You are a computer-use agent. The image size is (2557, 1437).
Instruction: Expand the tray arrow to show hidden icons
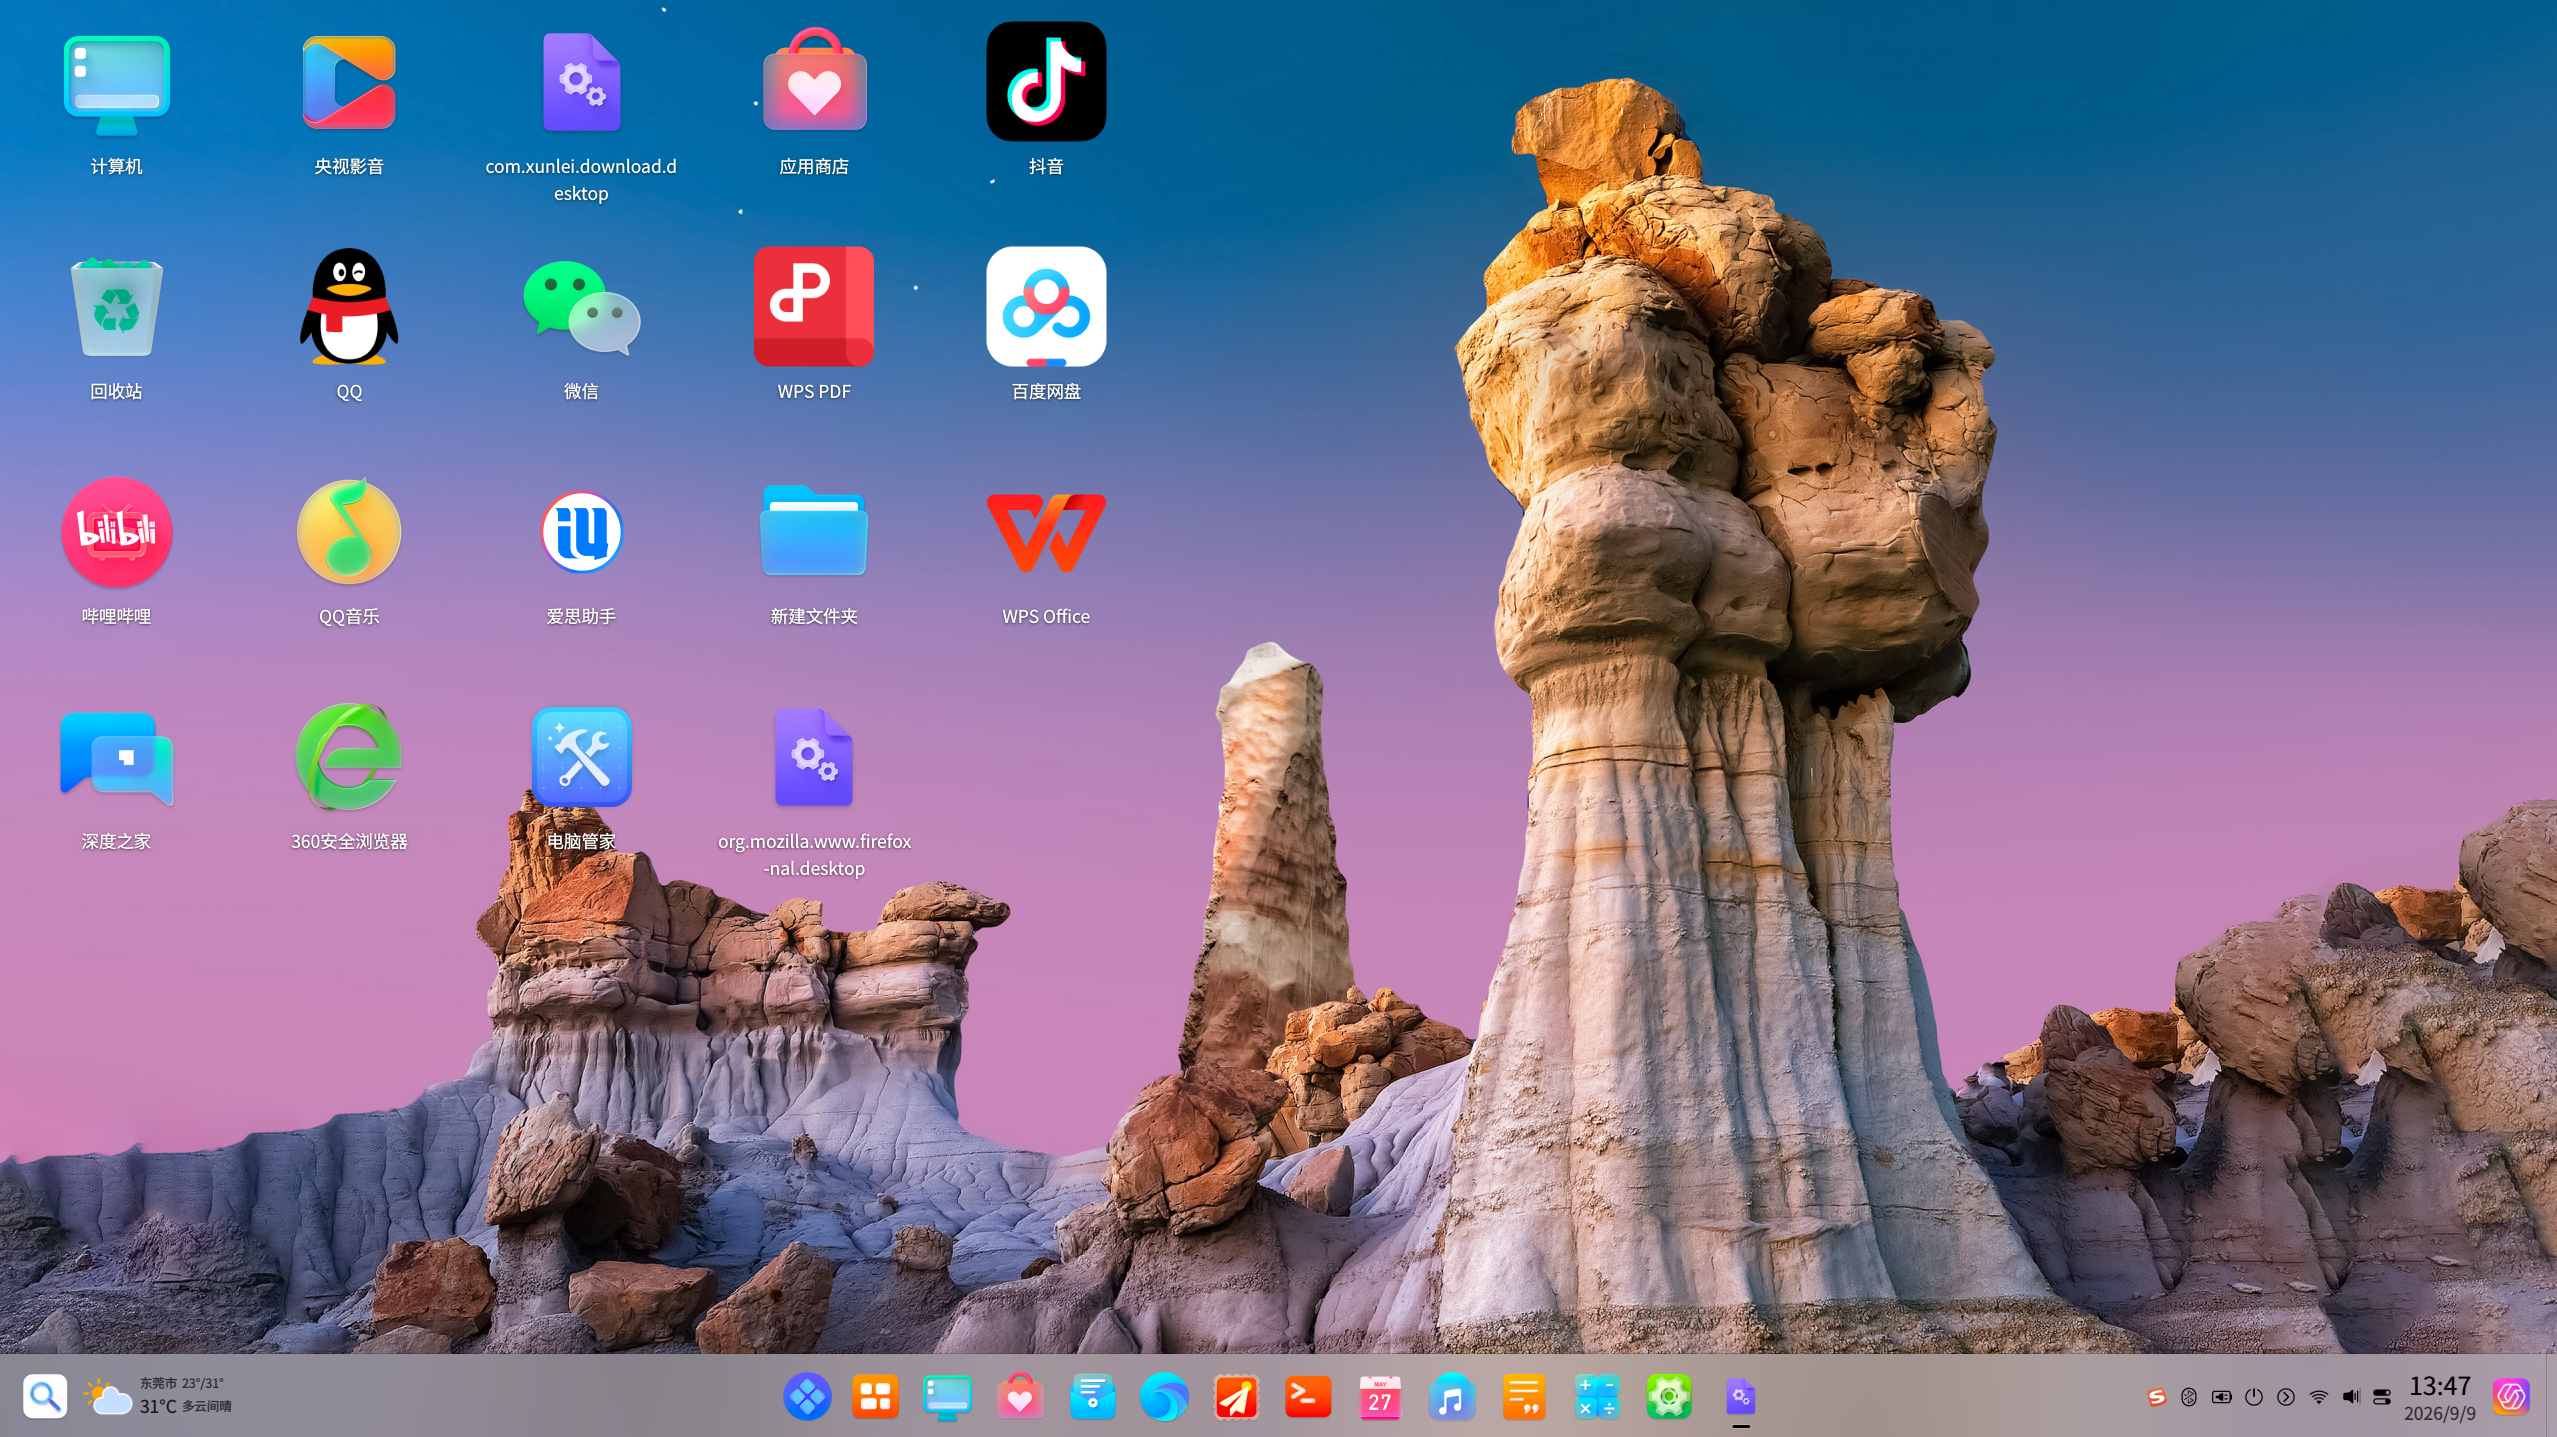click(2285, 1397)
